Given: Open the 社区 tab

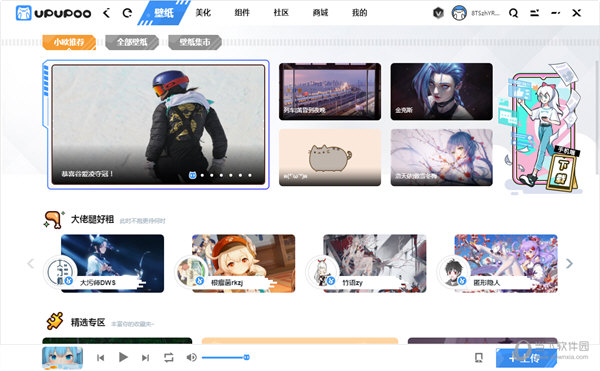Looking at the screenshot, I should (x=281, y=13).
